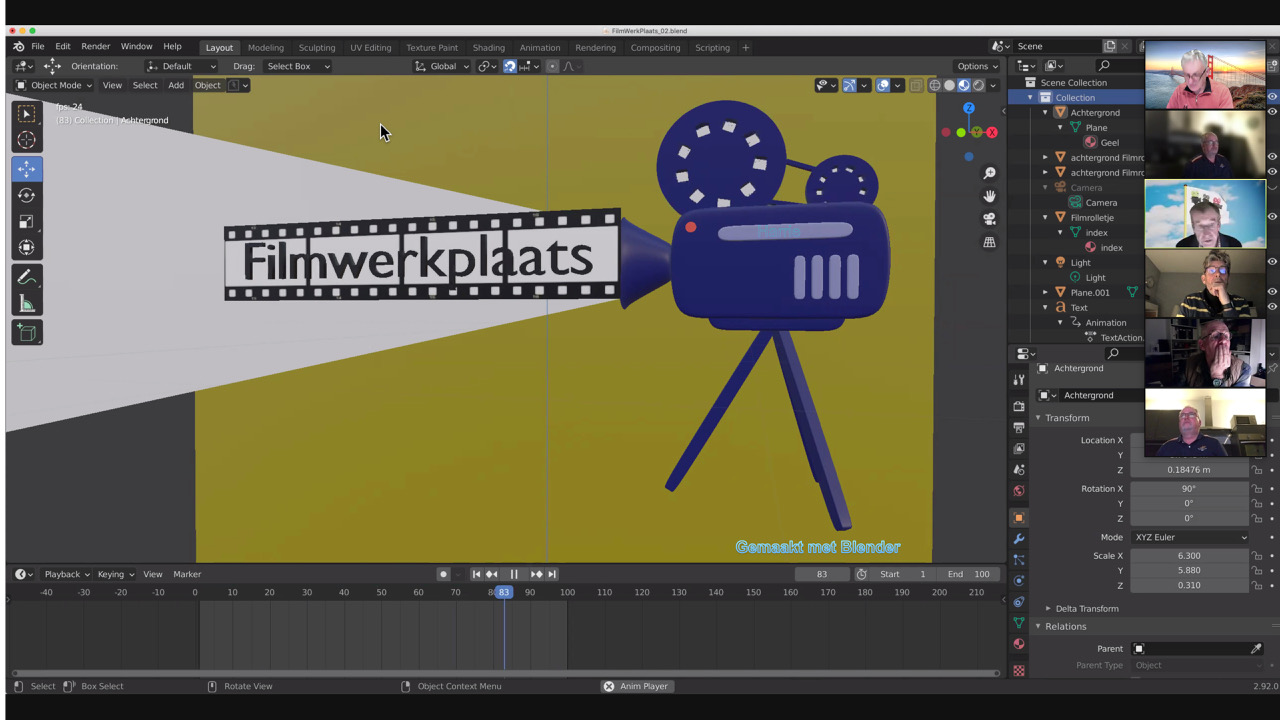
Task: Switch to orthographic/perspective grid view icon
Action: 989,242
